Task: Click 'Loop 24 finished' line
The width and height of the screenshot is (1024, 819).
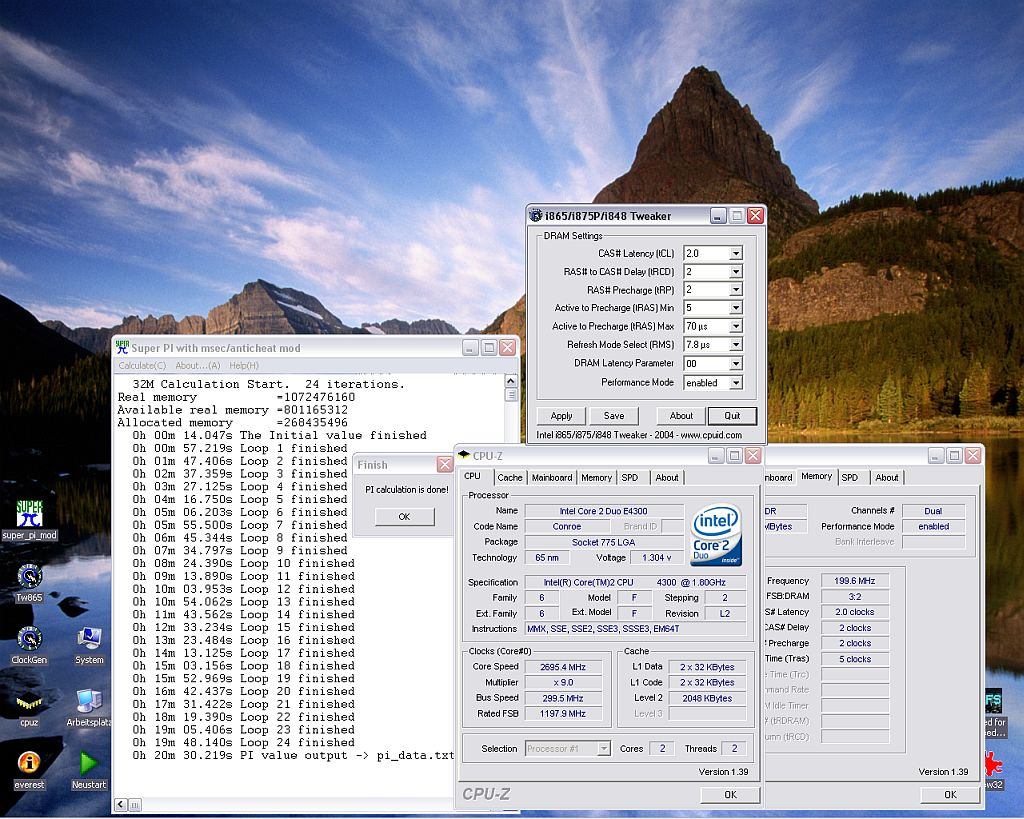Action: [244, 743]
